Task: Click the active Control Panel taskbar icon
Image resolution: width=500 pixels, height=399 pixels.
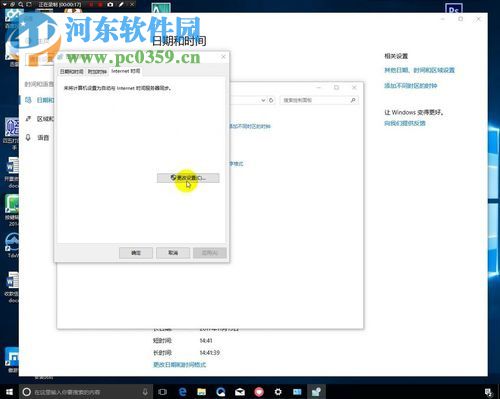Action: pos(316,392)
